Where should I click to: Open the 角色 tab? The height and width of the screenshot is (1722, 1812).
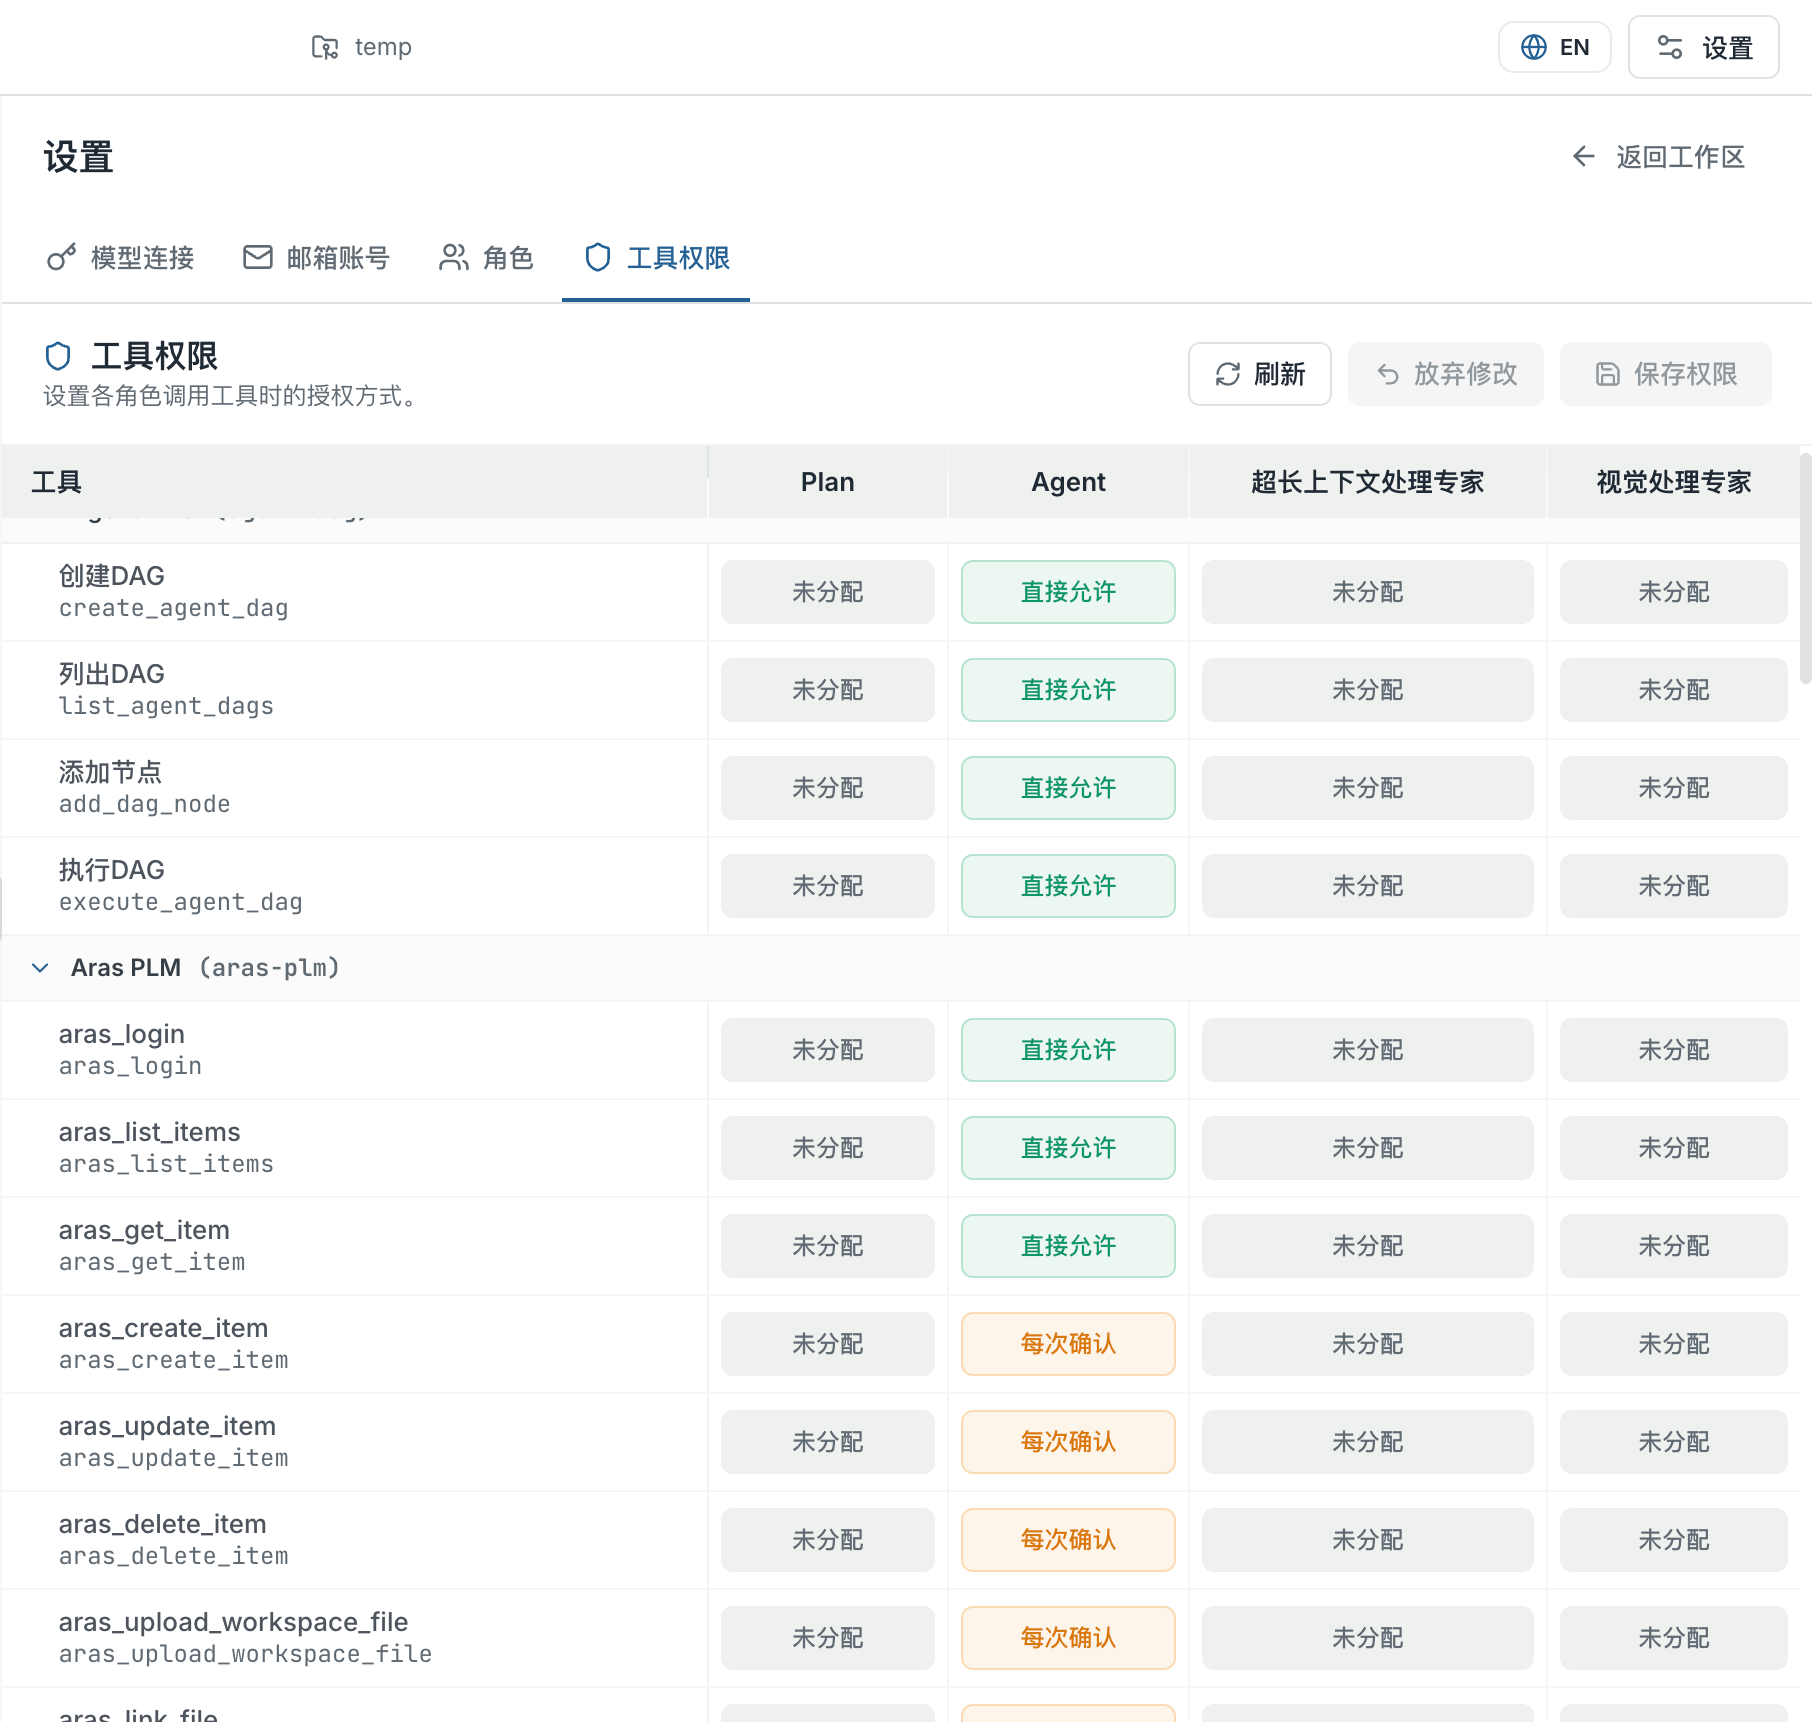tap(486, 258)
